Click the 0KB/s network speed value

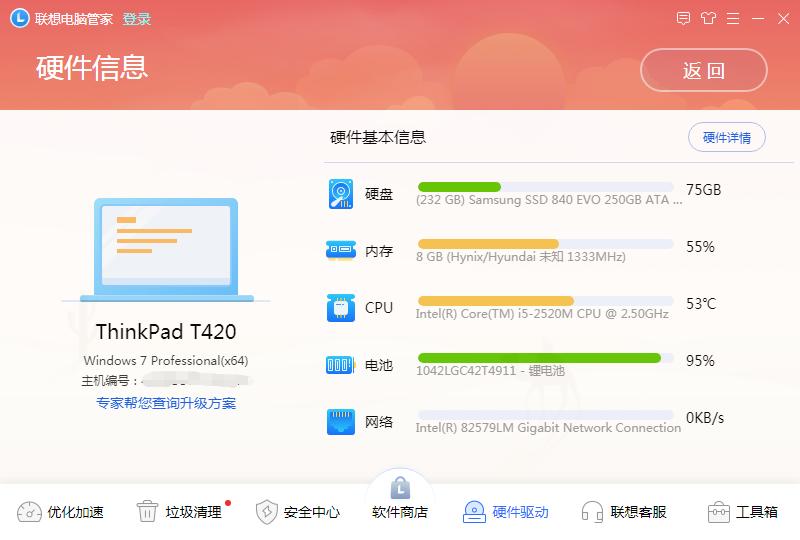(705, 418)
